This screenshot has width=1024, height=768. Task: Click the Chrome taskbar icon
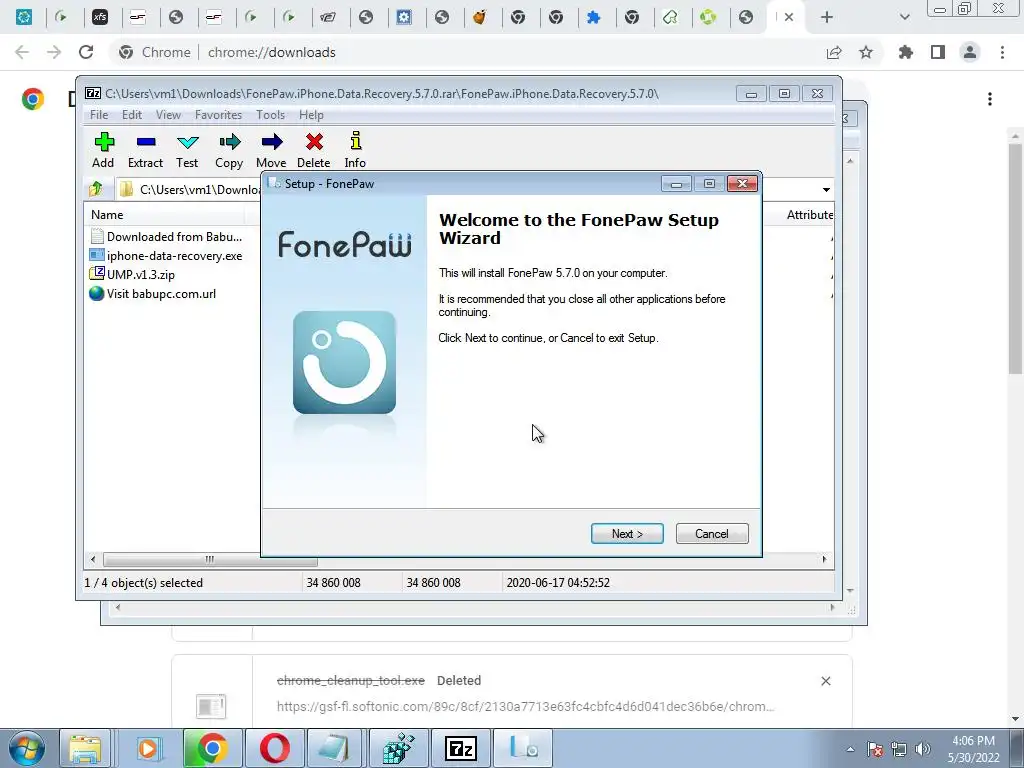point(212,748)
